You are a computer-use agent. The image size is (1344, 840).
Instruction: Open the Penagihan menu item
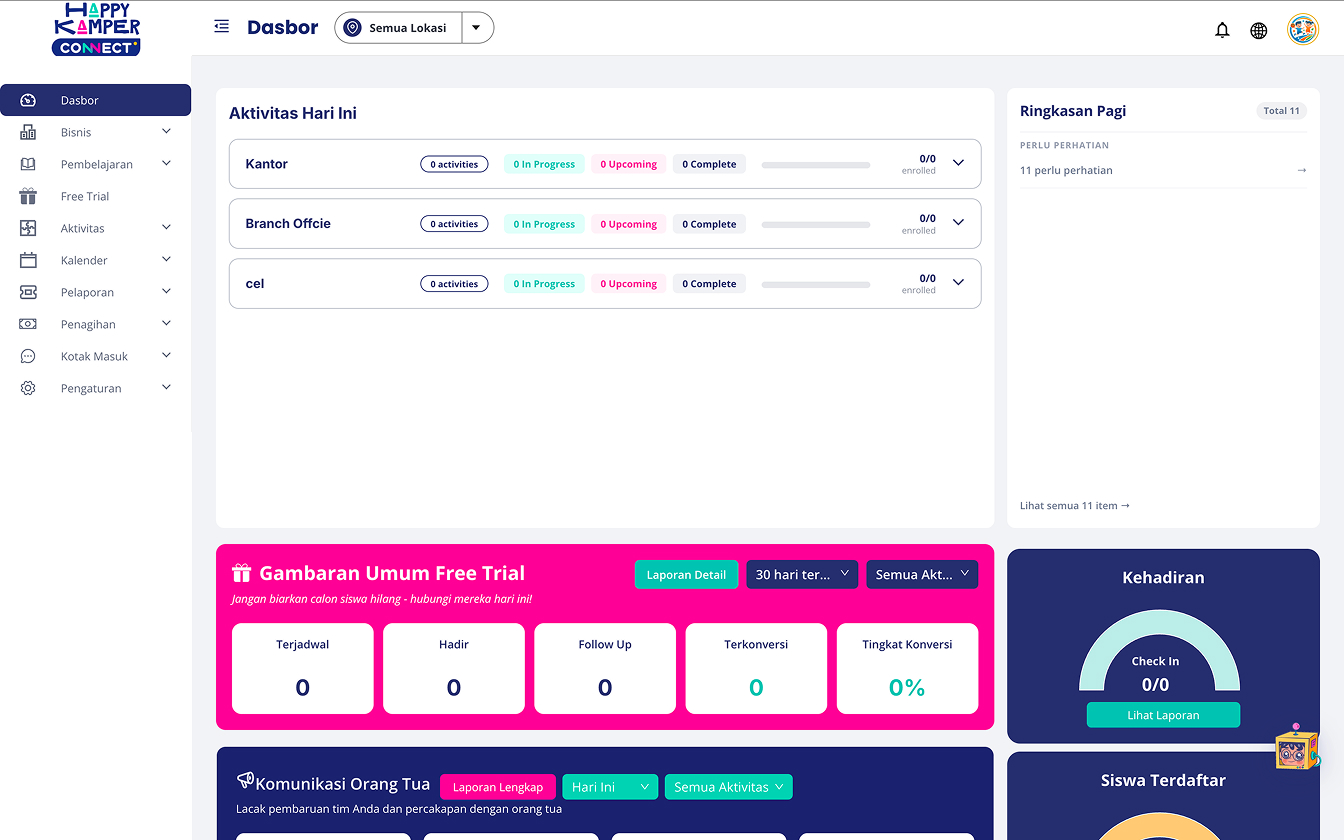95,324
